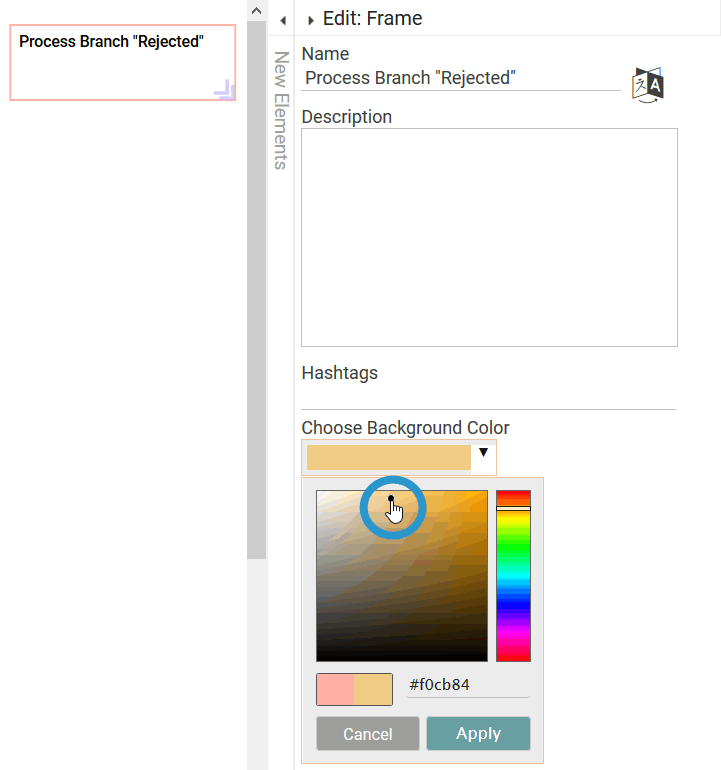The image size is (721, 770).
Task: Click inside the Description text area
Action: point(489,237)
